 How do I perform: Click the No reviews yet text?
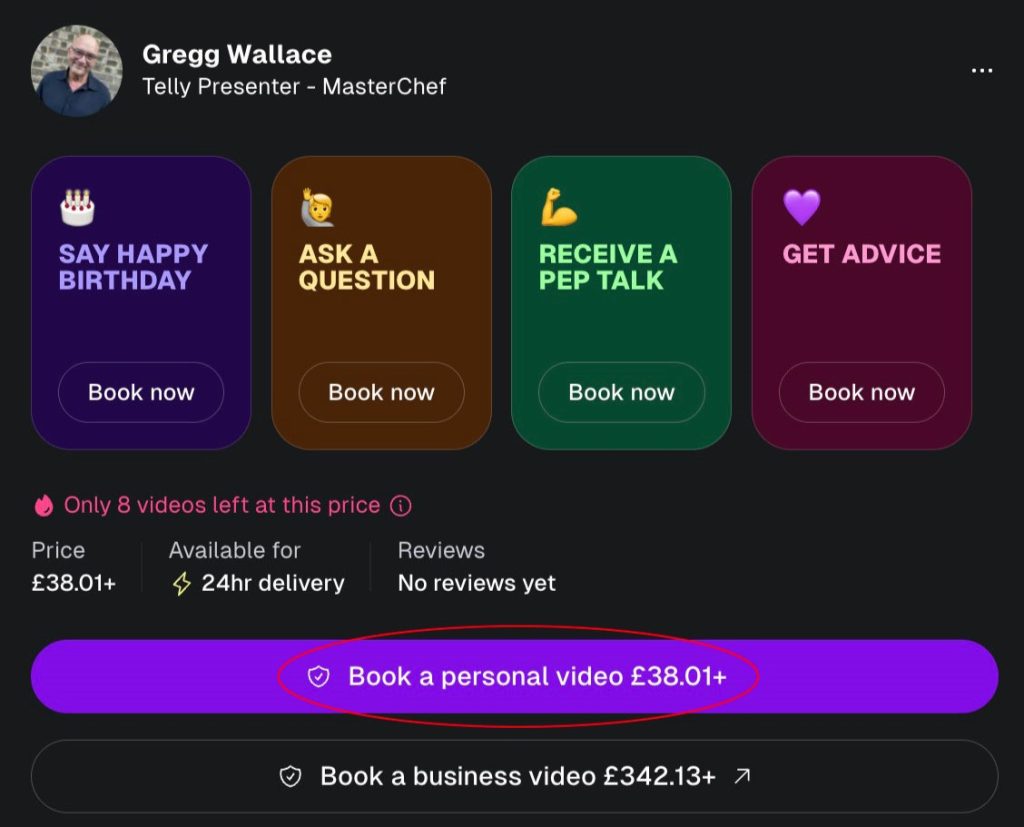point(475,583)
